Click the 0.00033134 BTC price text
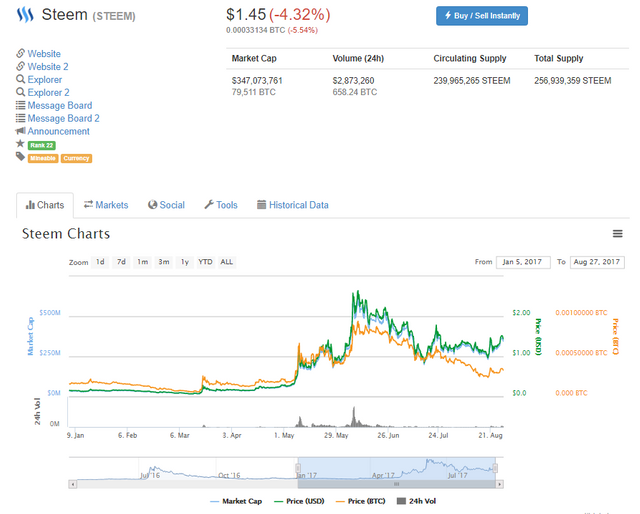 pos(256,30)
